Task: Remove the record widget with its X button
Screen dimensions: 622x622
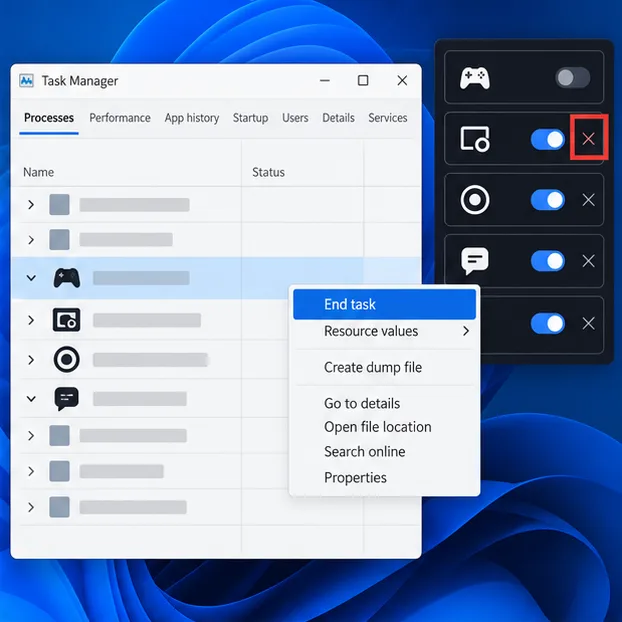Action: coord(588,200)
